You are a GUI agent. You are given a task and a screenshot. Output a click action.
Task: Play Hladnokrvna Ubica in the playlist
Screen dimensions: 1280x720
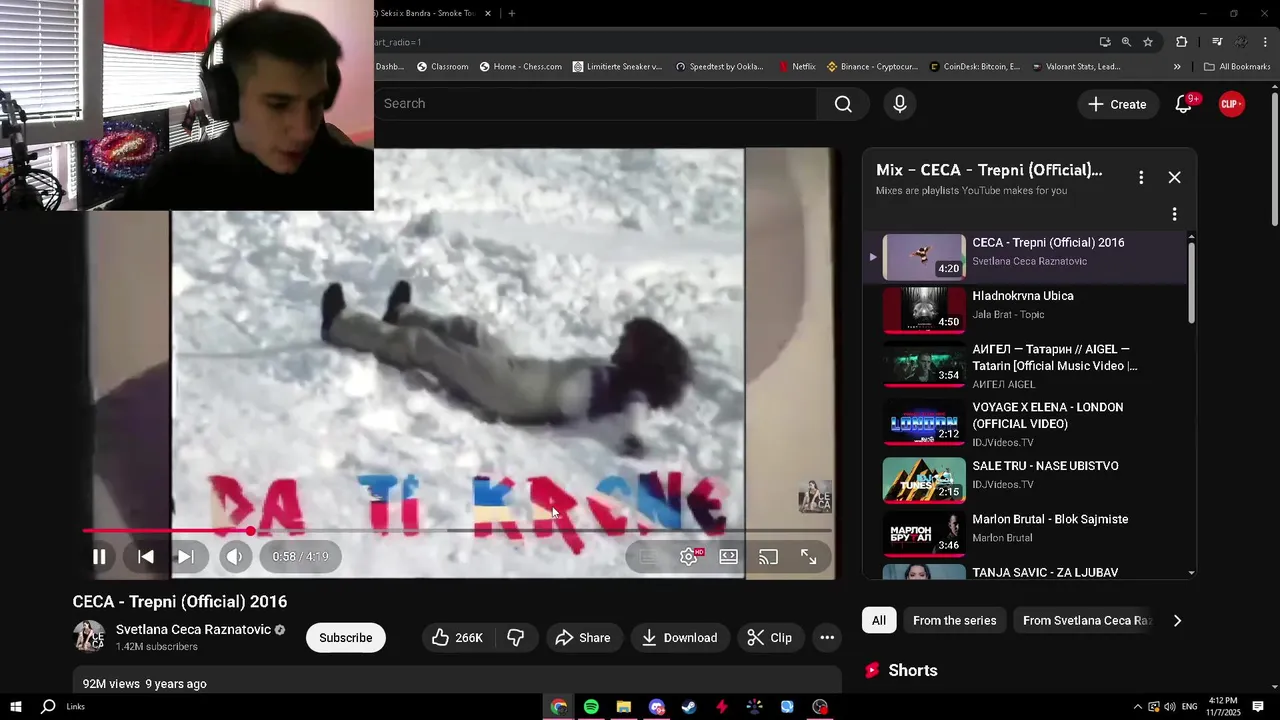coord(1025,310)
